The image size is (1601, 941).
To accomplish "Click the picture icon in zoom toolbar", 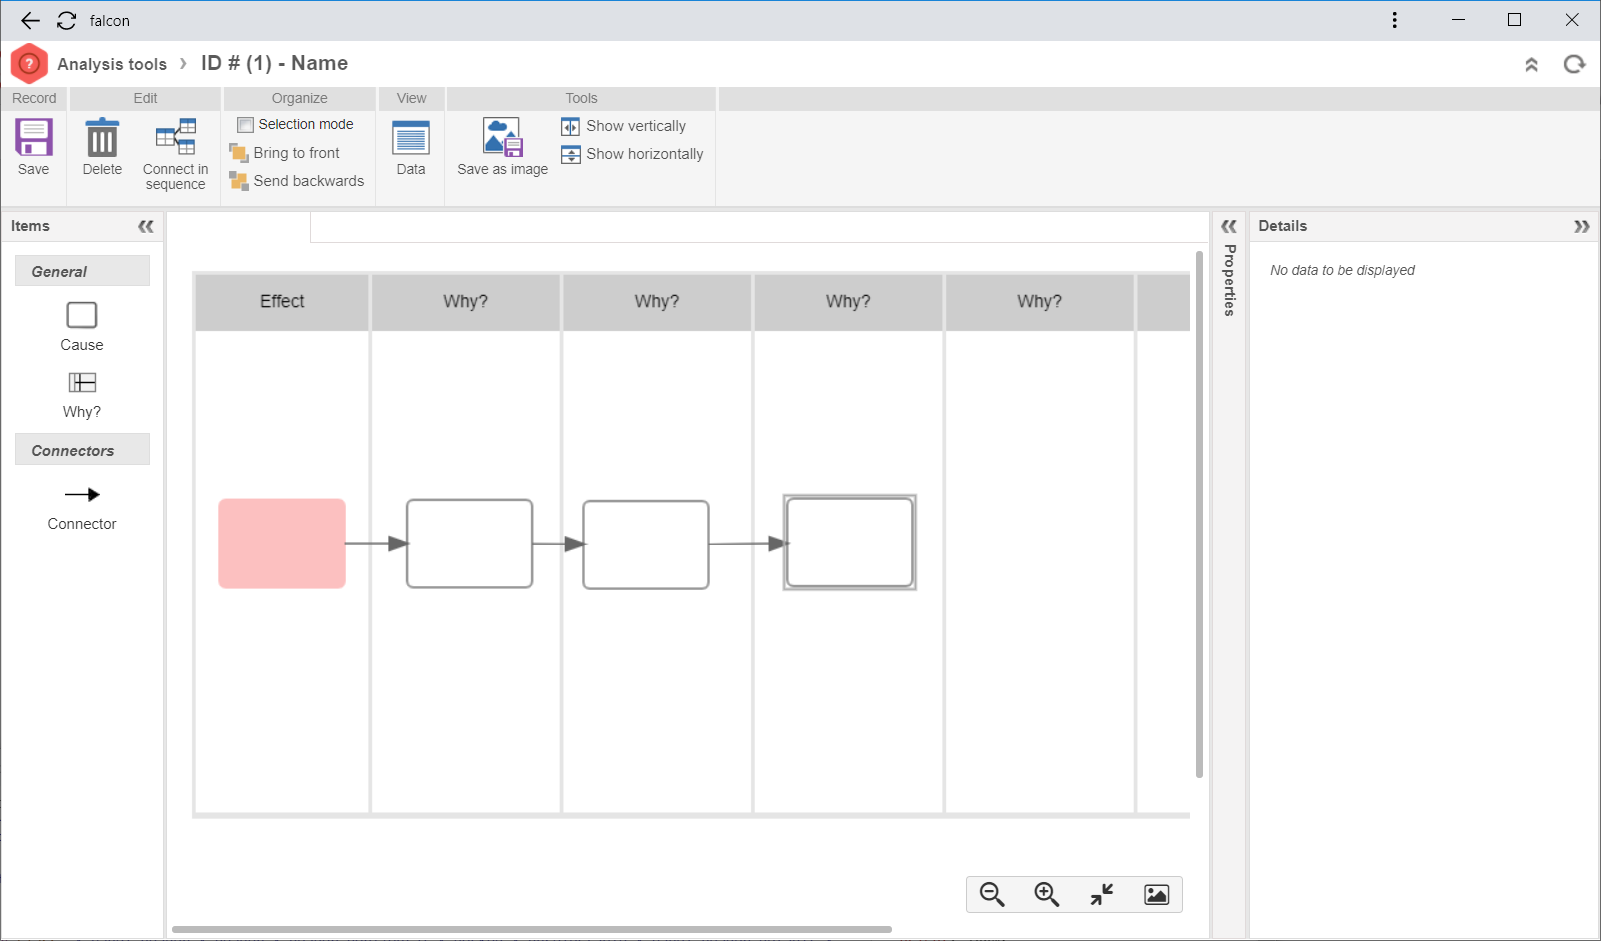I will pyautogui.click(x=1157, y=894).
